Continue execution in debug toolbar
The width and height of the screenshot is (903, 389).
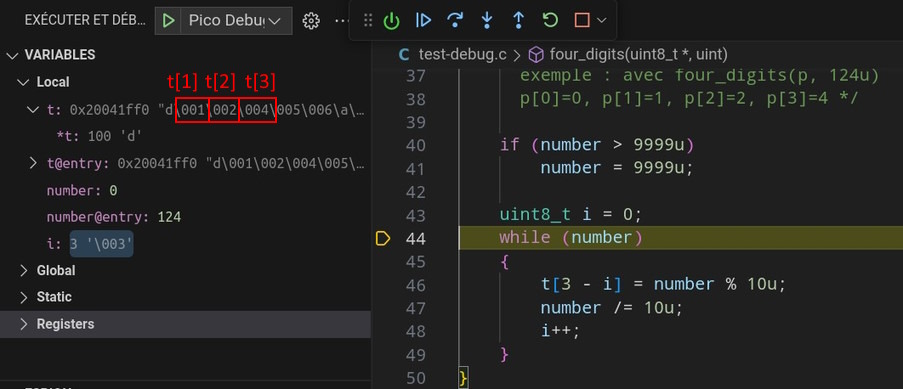point(423,21)
